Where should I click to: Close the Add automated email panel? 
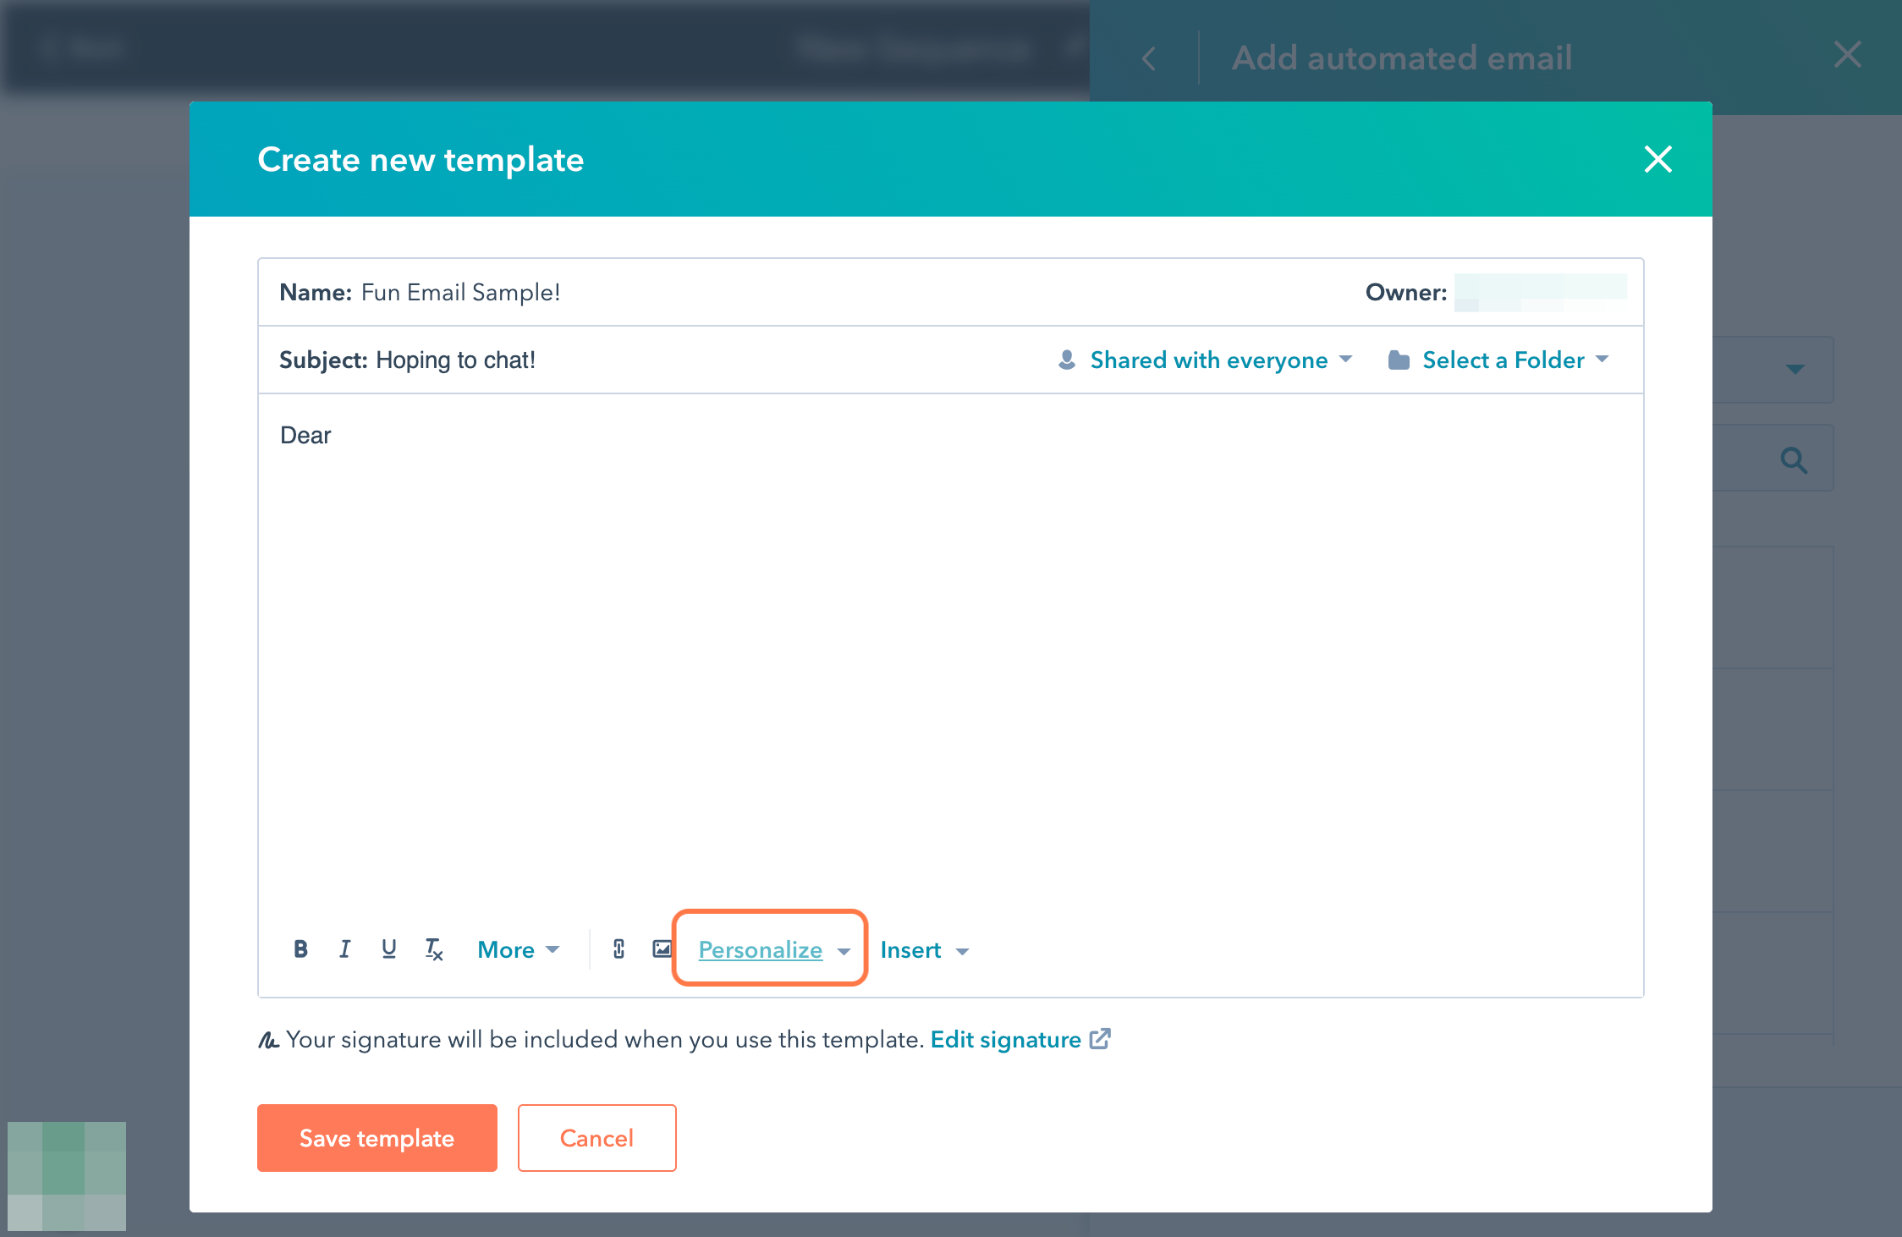pos(1847,55)
